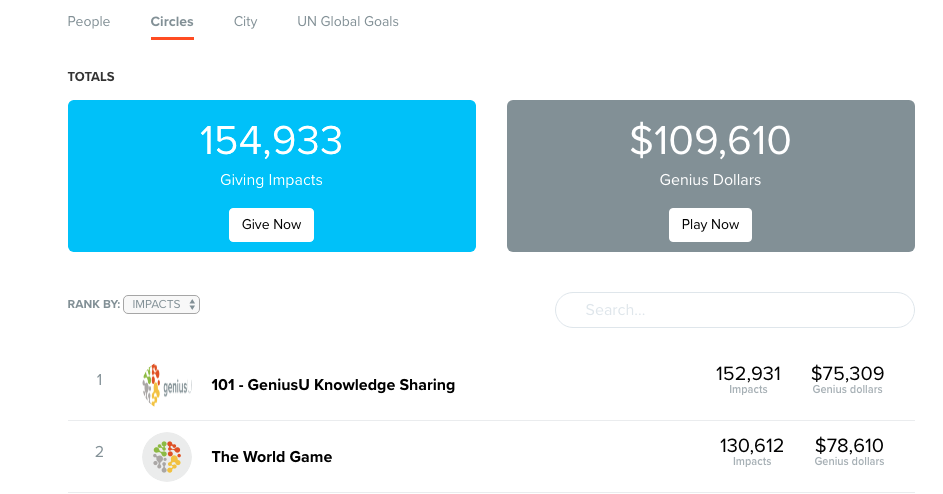
Task: Click the Search input field
Action: point(734,310)
